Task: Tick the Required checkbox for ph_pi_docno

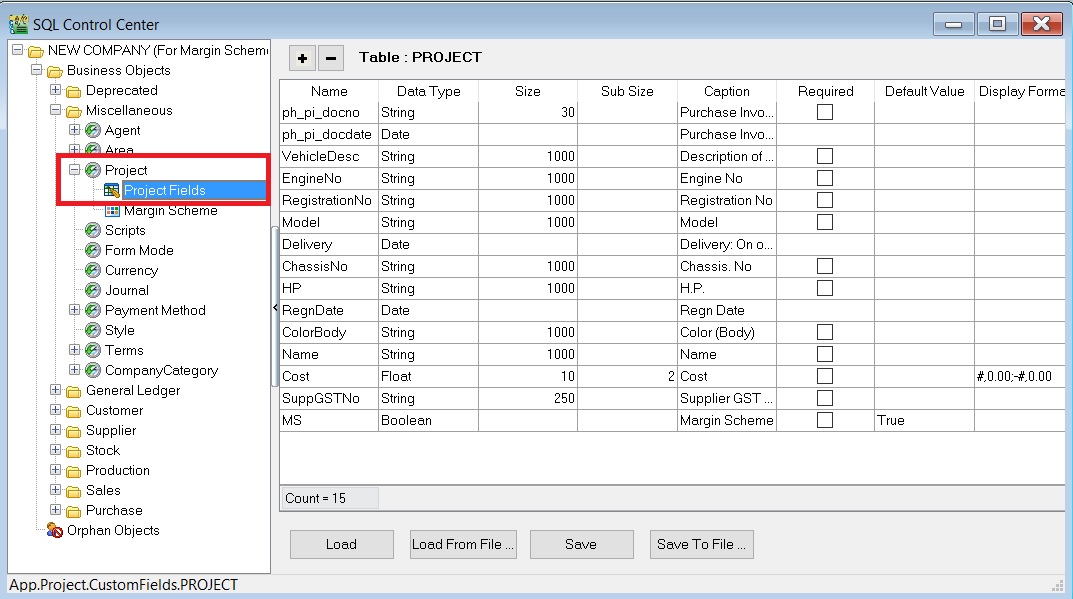Action: tap(825, 112)
